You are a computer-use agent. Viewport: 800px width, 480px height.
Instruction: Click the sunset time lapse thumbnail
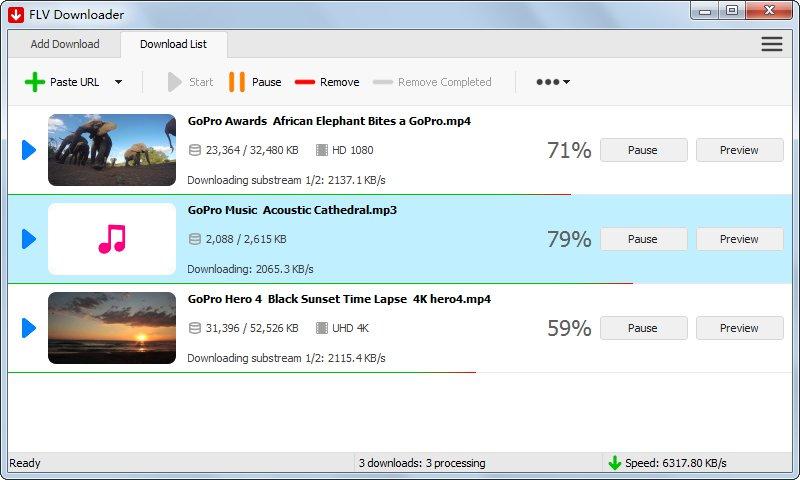coord(112,328)
